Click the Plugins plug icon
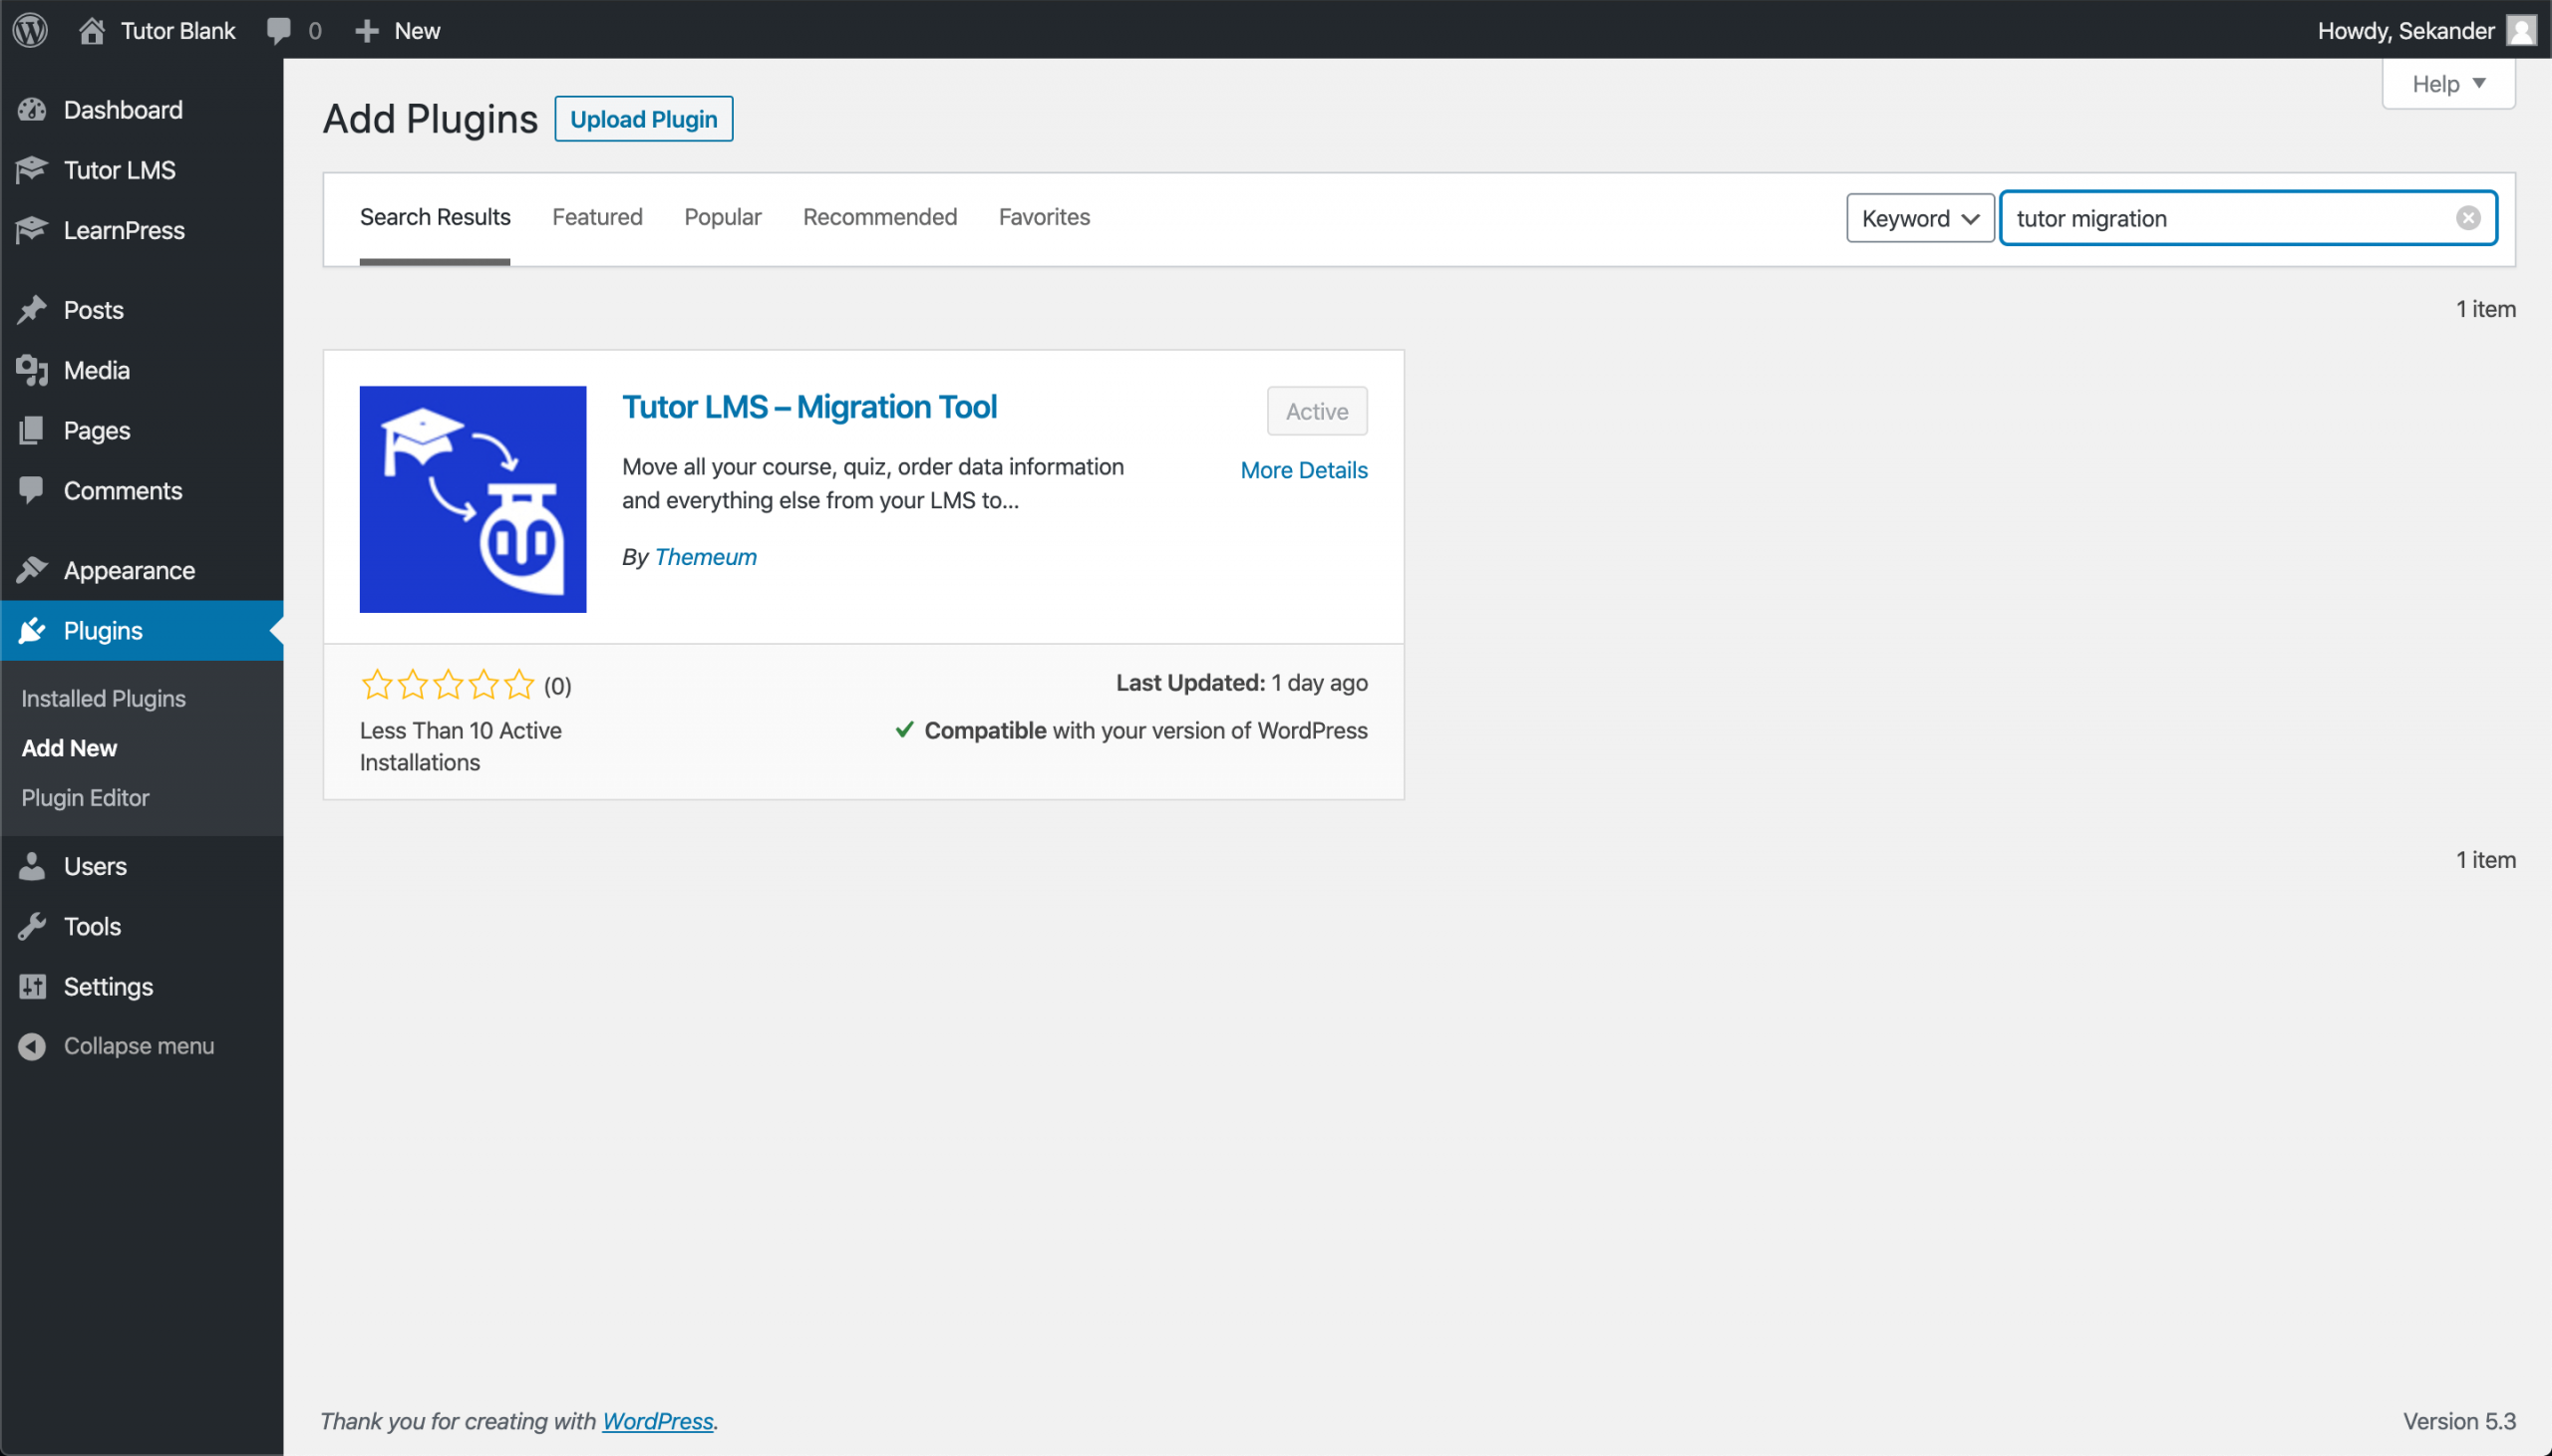This screenshot has height=1456, width=2552. pos(32,630)
